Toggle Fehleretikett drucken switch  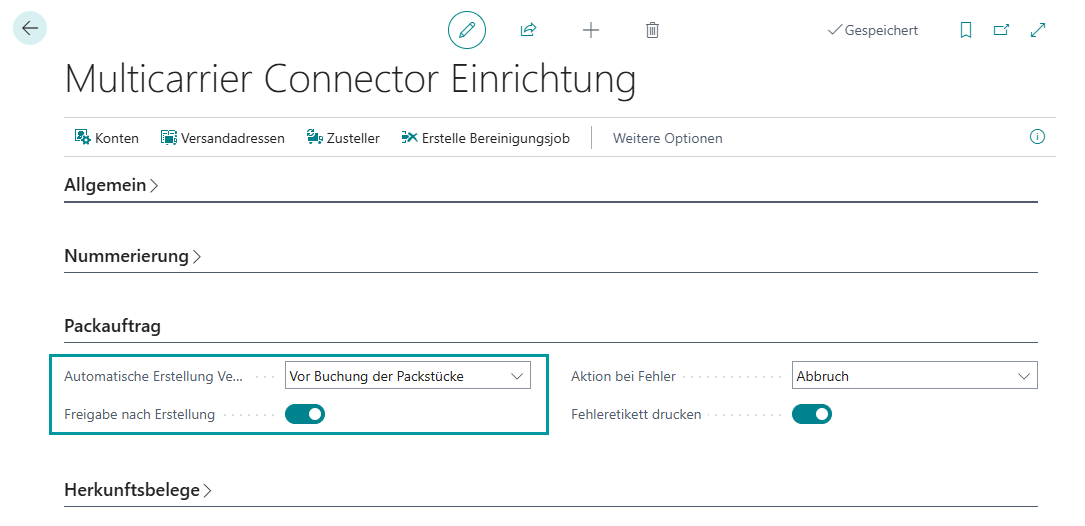coord(812,414)
